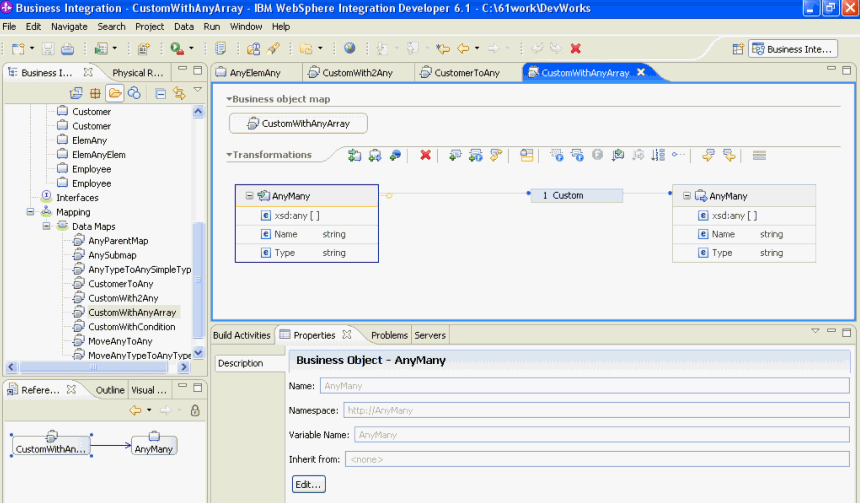The width and height of the screenshot is (860, 503).
Task: Open dropdown arrow next to the New wizard icon
Action: click(x=32, y=48)
